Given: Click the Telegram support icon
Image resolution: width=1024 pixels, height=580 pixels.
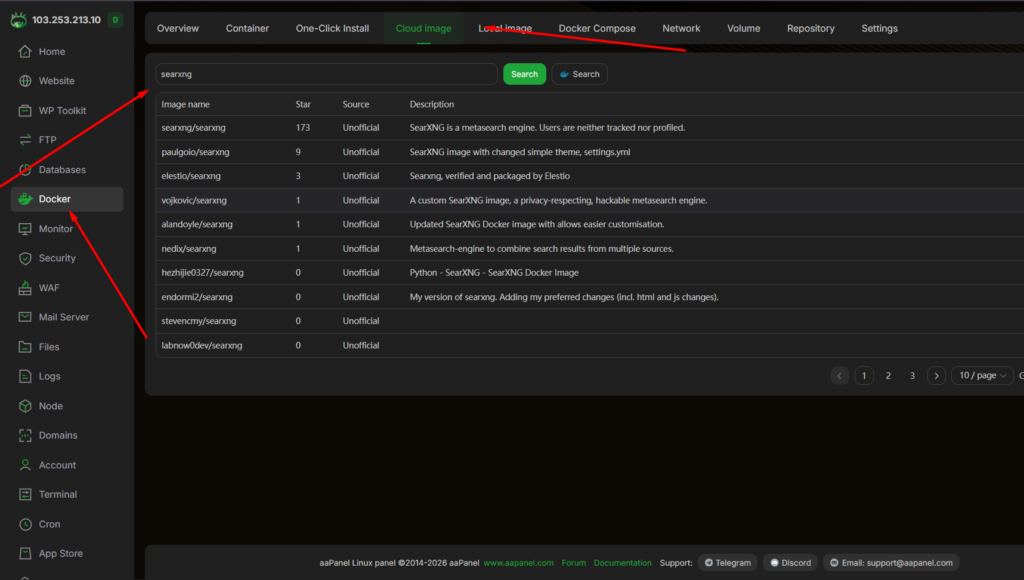Looking at the screenshot, I should 709,562.
